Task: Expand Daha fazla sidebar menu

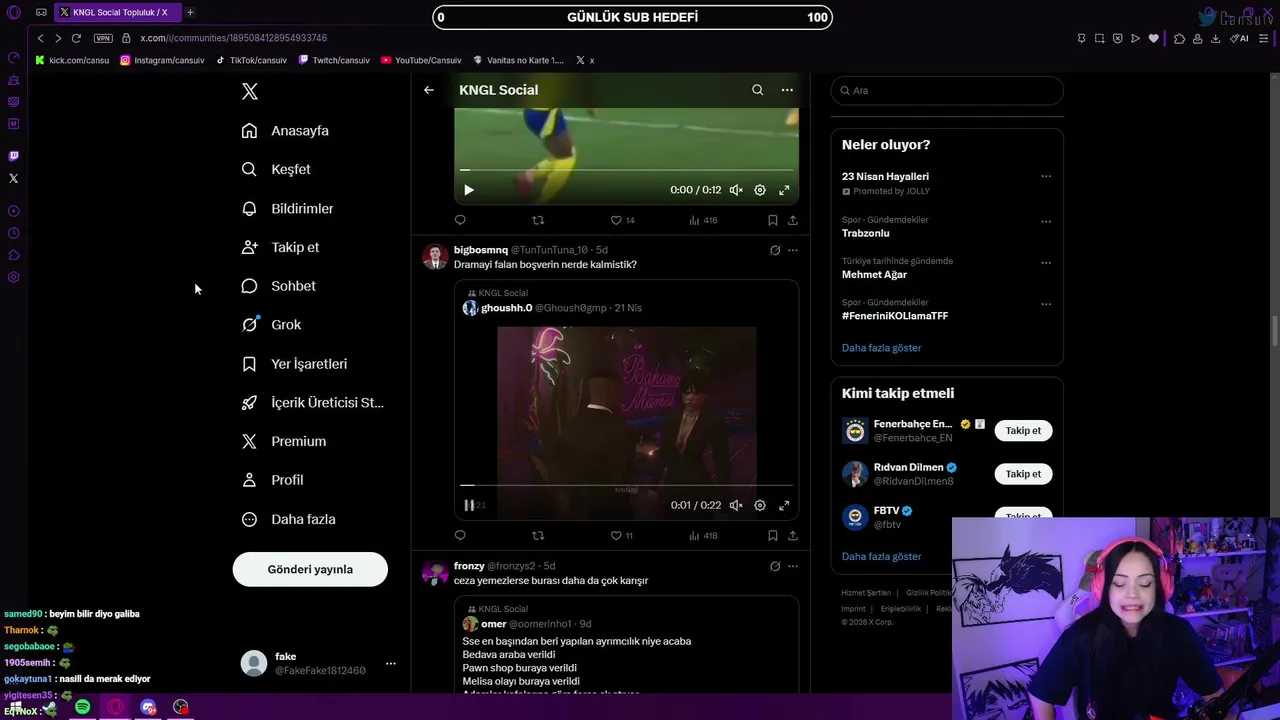Action: (289, 520)
